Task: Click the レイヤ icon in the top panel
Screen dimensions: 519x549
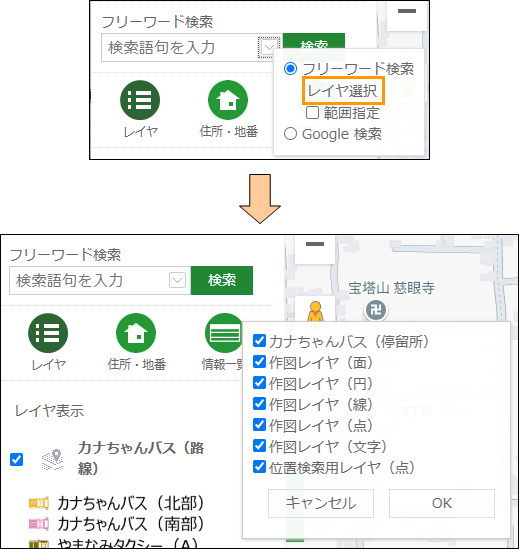Action: pos(140,100)
